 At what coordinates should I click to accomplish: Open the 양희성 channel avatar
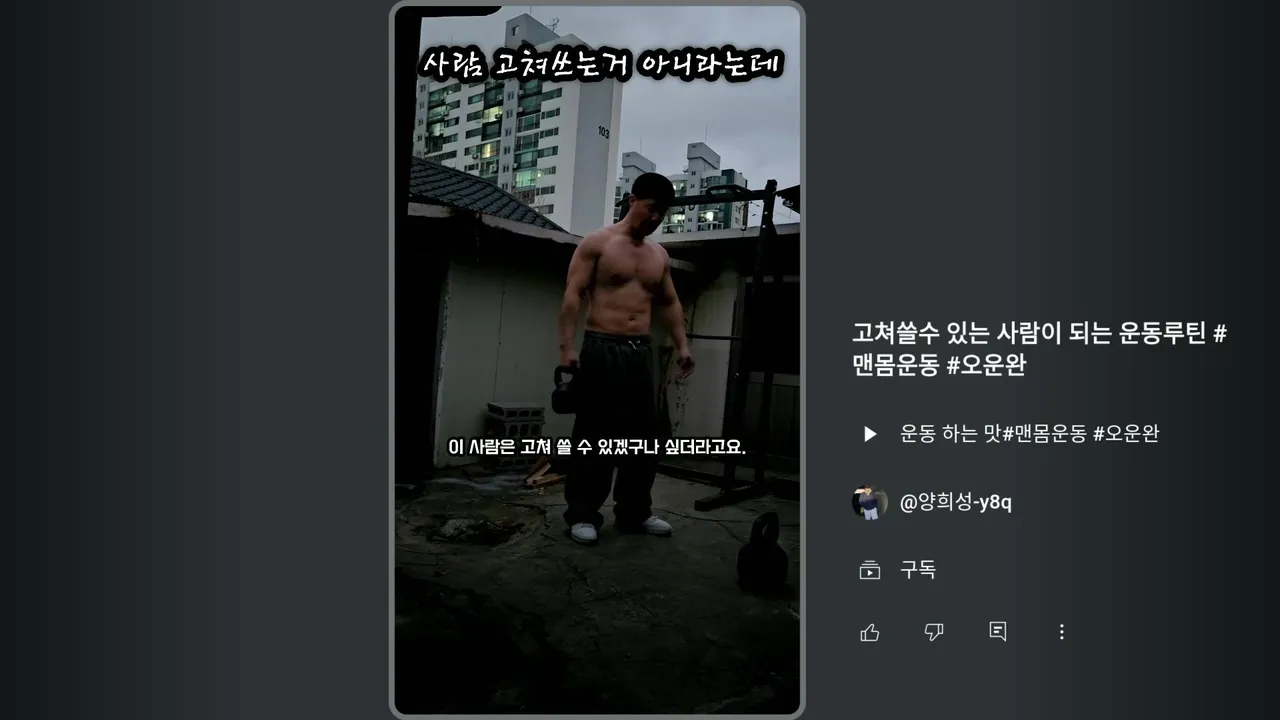pyautogui.click(x=870, y=502)
